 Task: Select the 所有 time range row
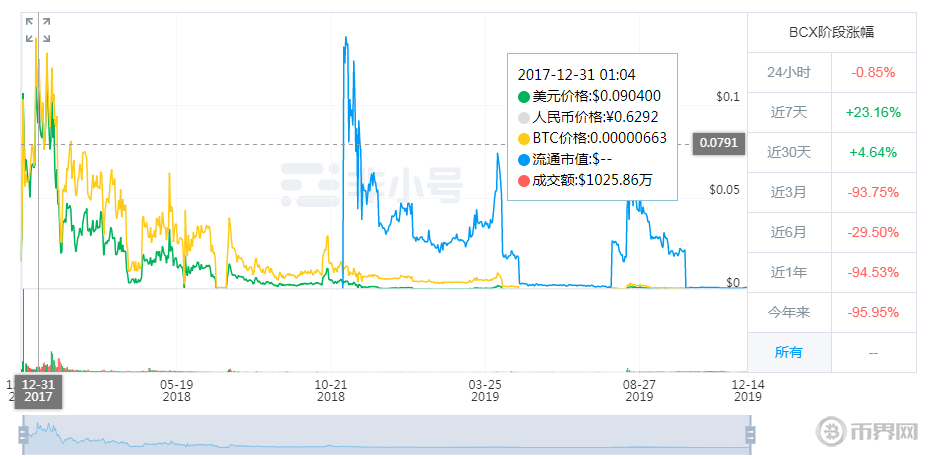click(788, 352)
